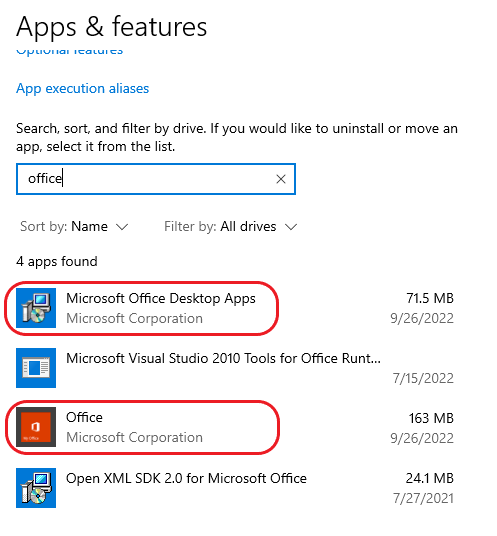
Task: Click the Visual Studio 2010 Tools icon
Action: (x=36, y=368)
